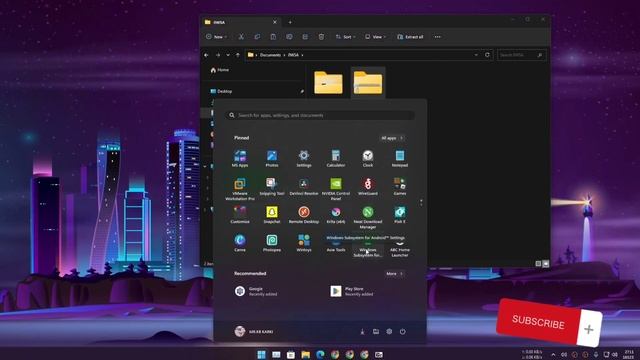Click Copy in File Explorer toolbar

point(257,37)
